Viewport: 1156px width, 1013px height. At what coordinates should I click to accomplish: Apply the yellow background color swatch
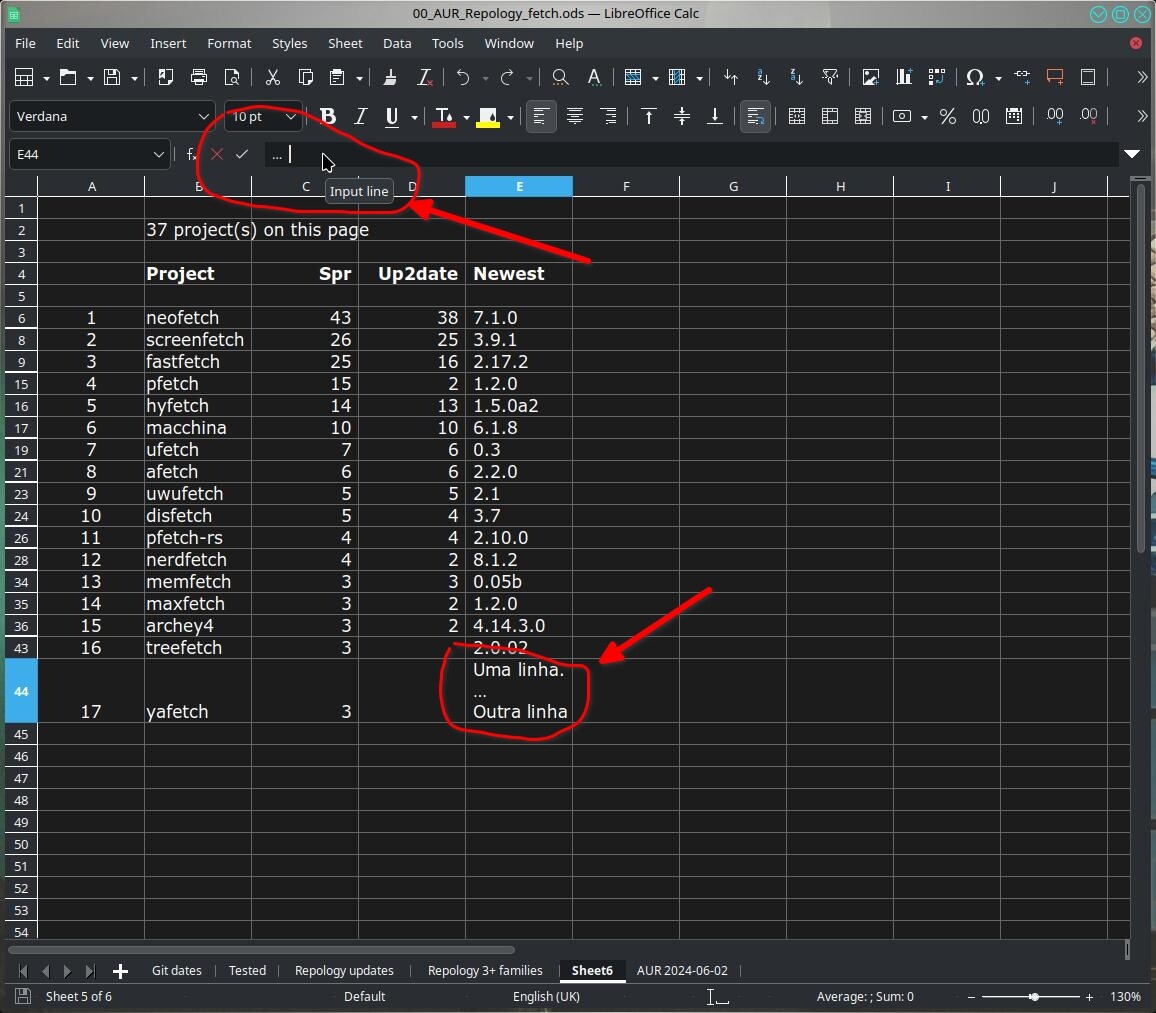click(x=488, y=116)
